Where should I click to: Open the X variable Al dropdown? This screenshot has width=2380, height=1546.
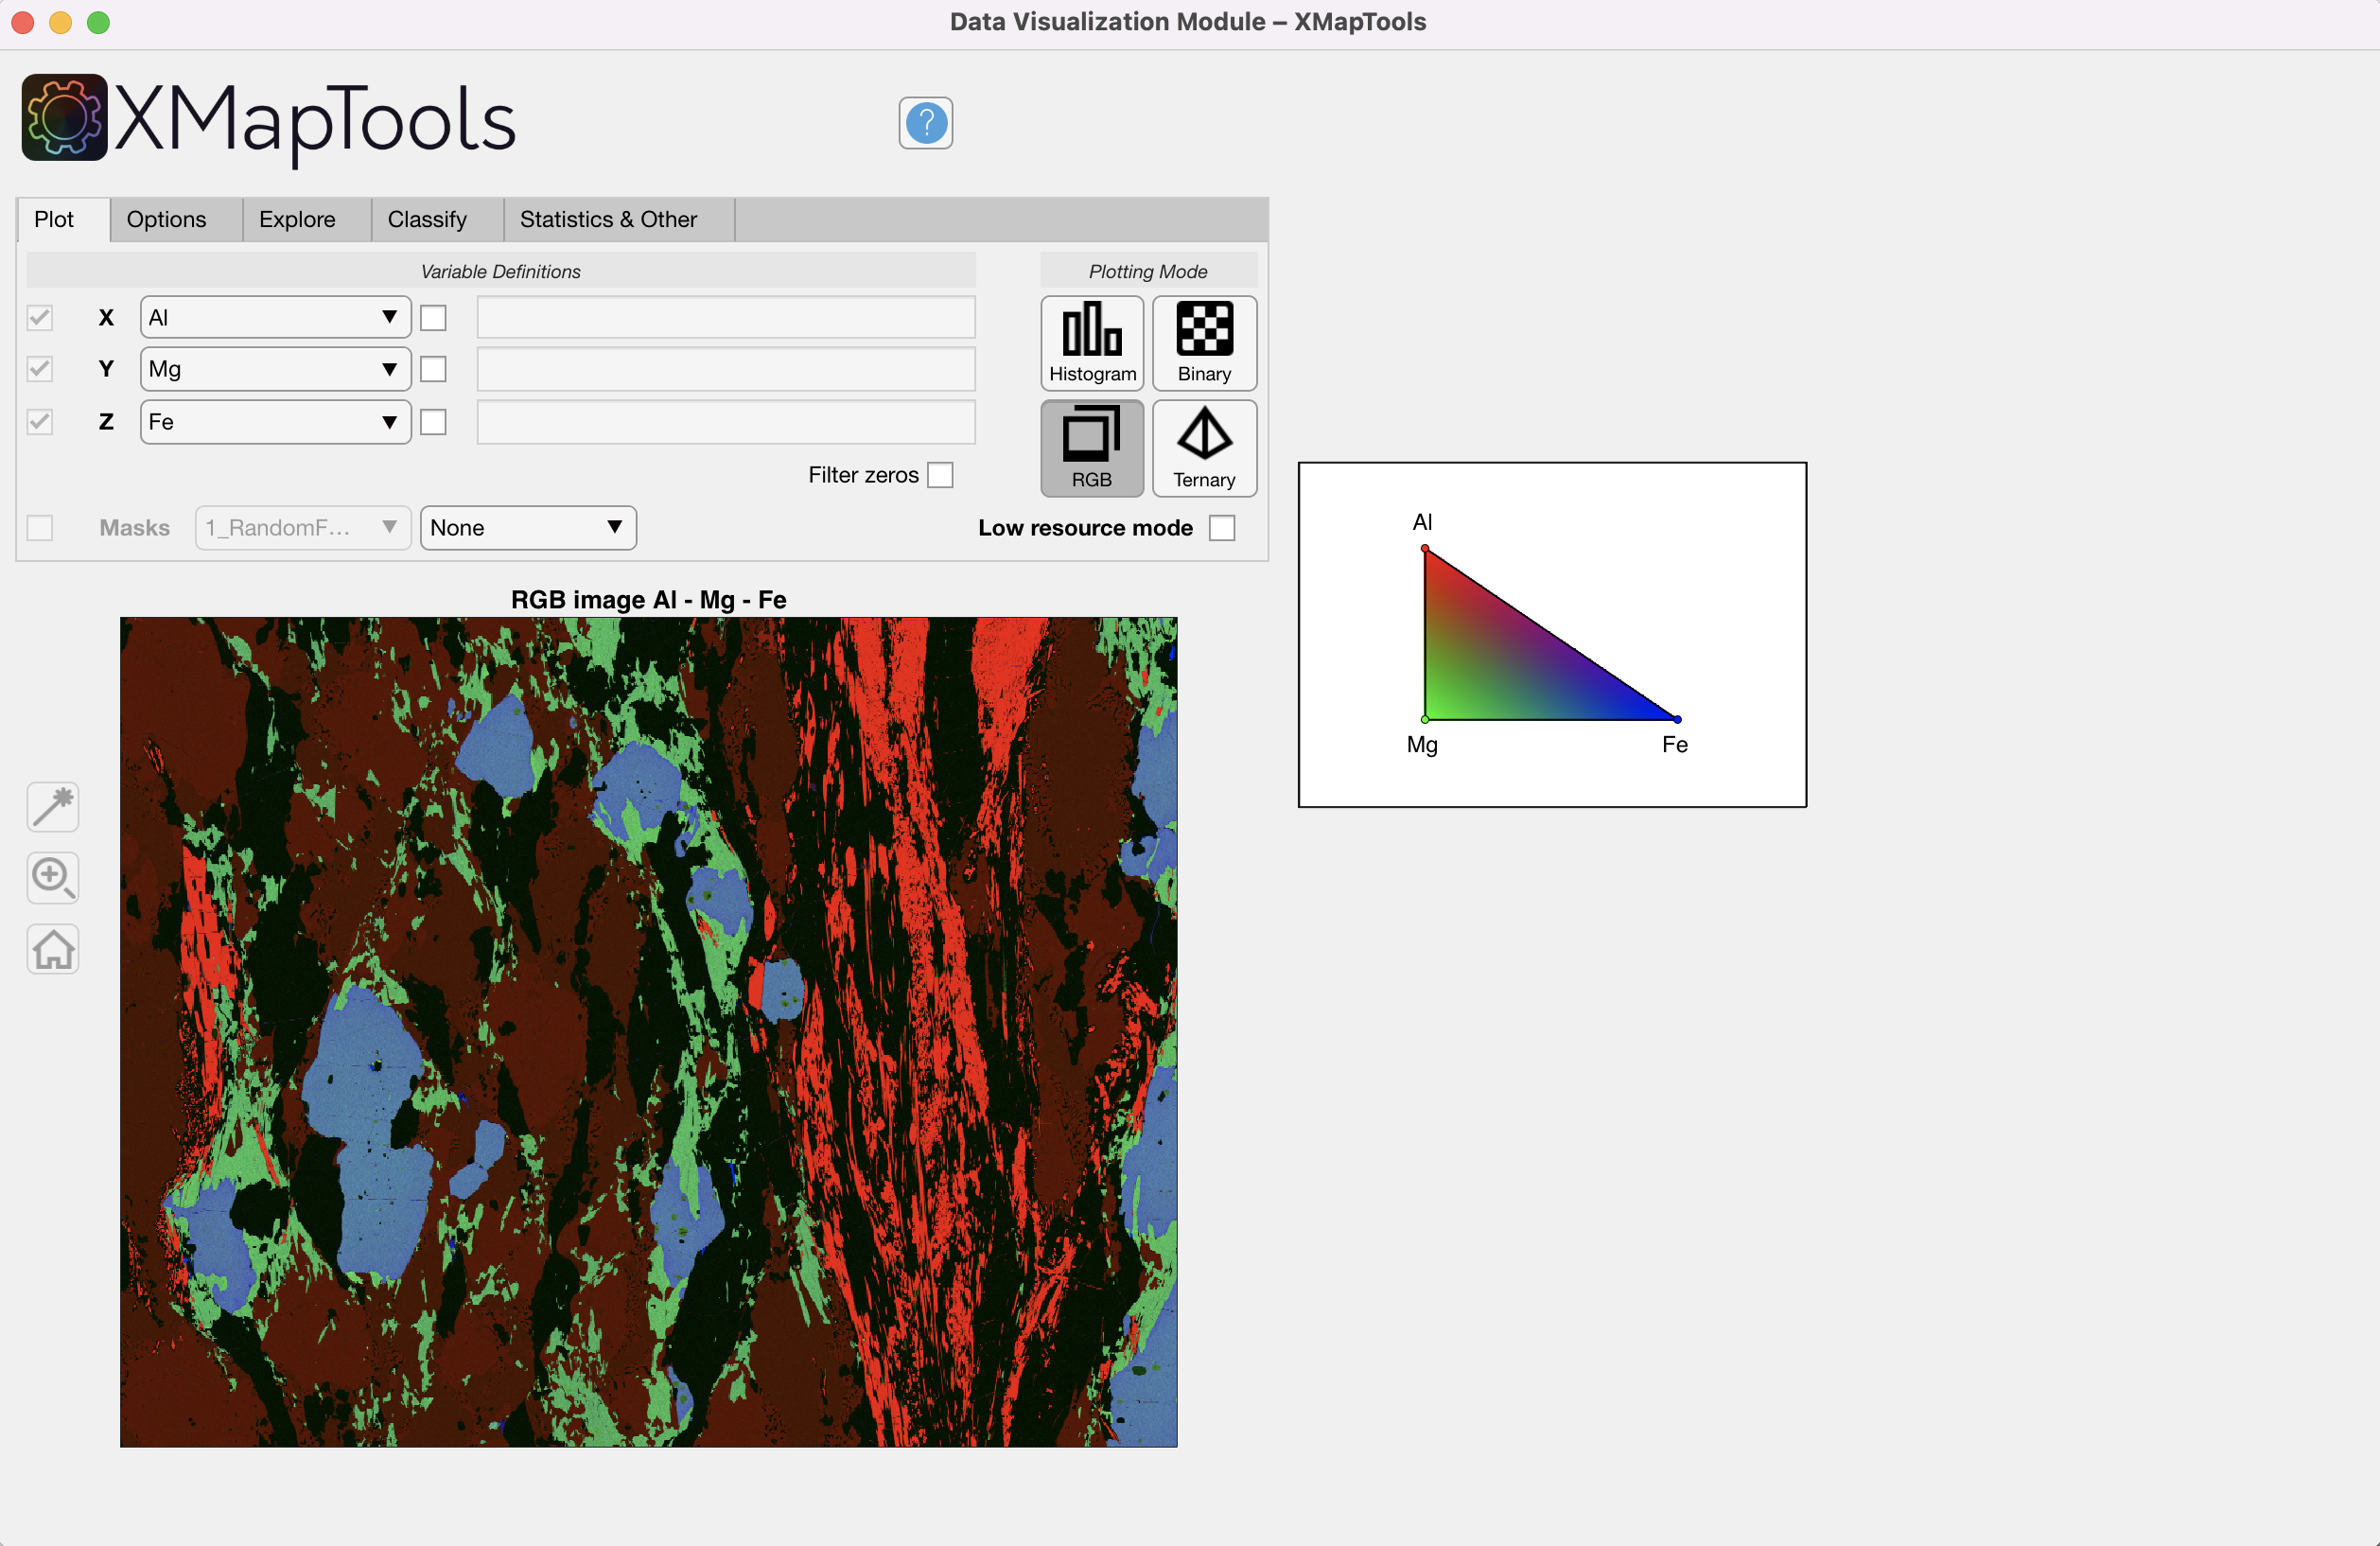275,318
